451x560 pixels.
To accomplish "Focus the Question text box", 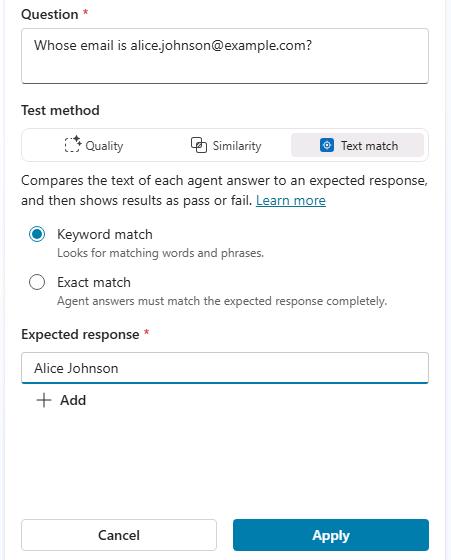I will pyautogui.click(x=225, y=56).
